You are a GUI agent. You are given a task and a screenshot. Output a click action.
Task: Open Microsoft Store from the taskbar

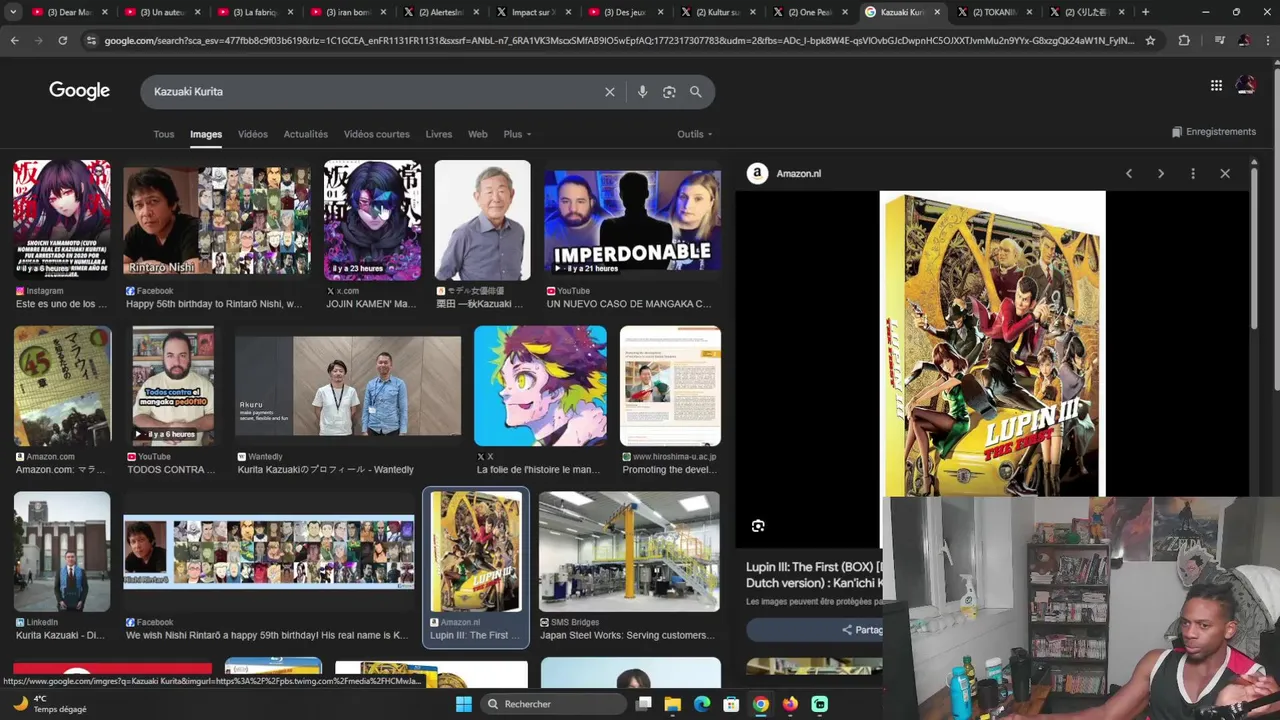click(731, 704)
